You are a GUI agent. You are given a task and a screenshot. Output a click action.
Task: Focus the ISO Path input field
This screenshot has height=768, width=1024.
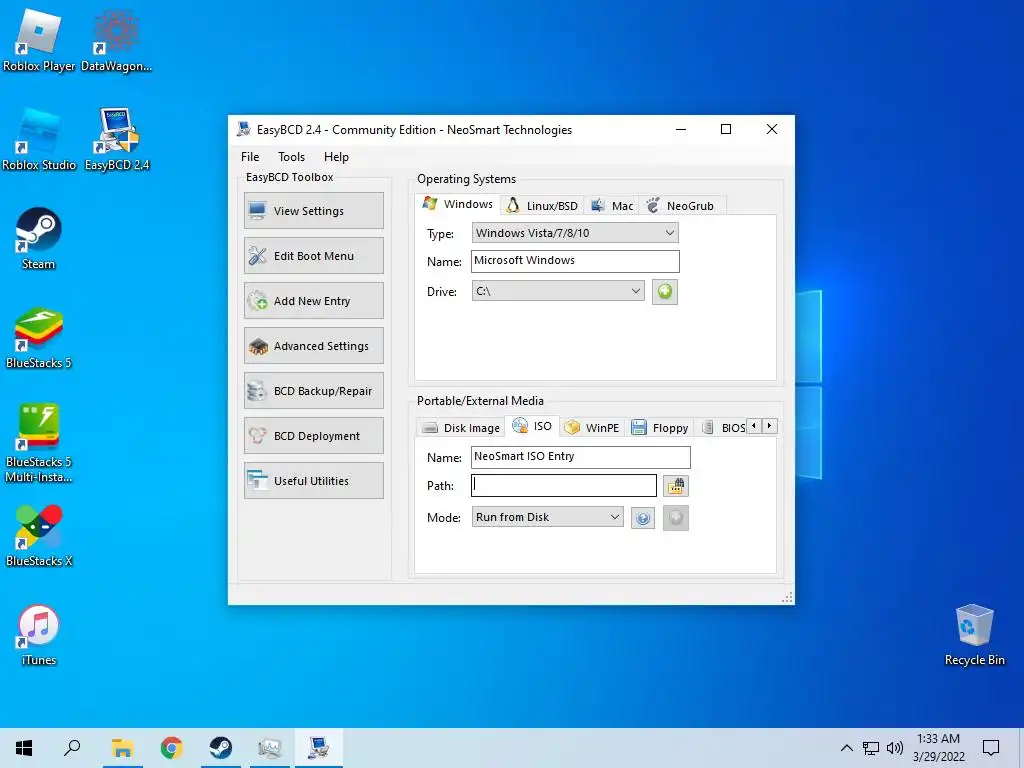point(564,485)
